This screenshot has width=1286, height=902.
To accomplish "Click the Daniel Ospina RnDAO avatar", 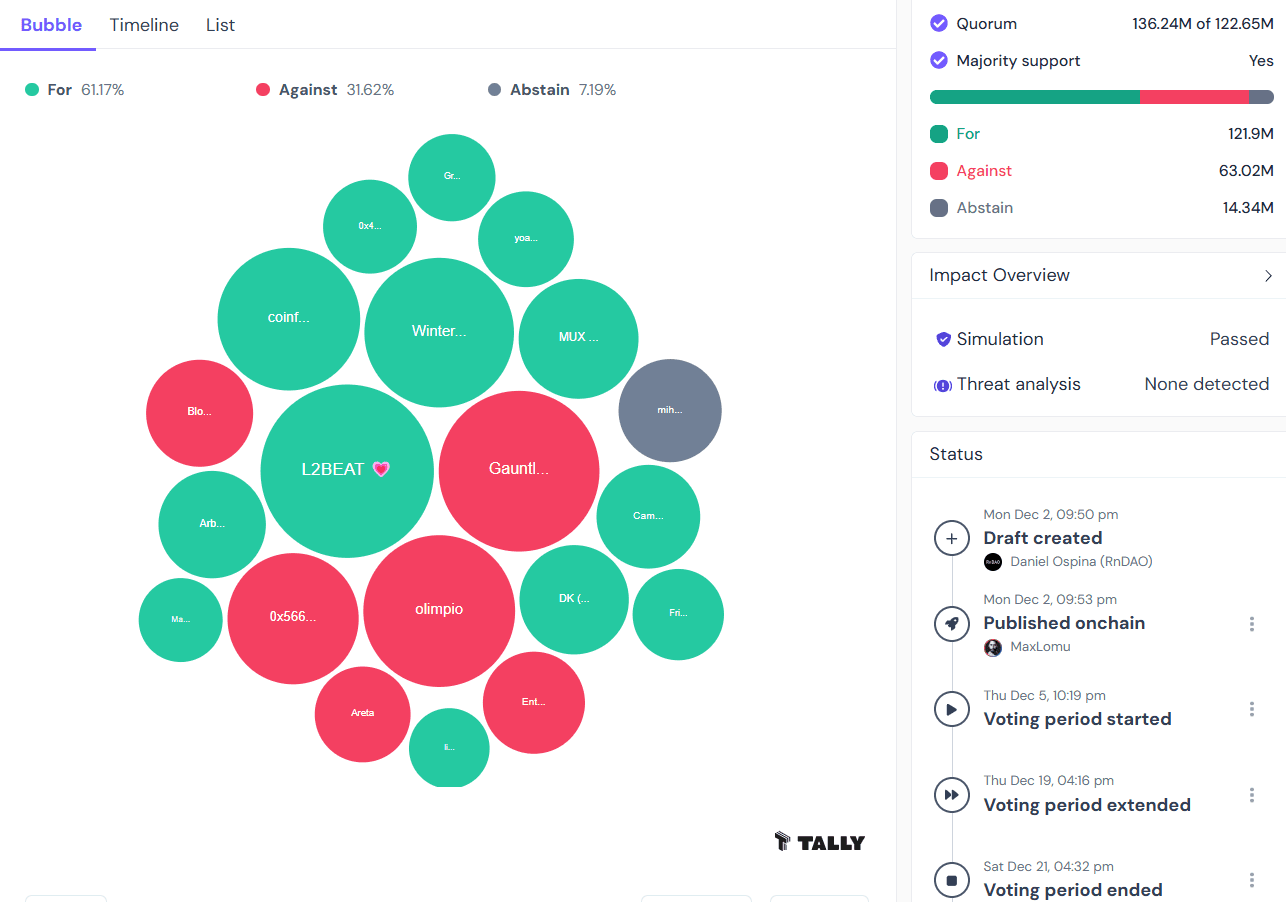I will (x=993, y=562).
